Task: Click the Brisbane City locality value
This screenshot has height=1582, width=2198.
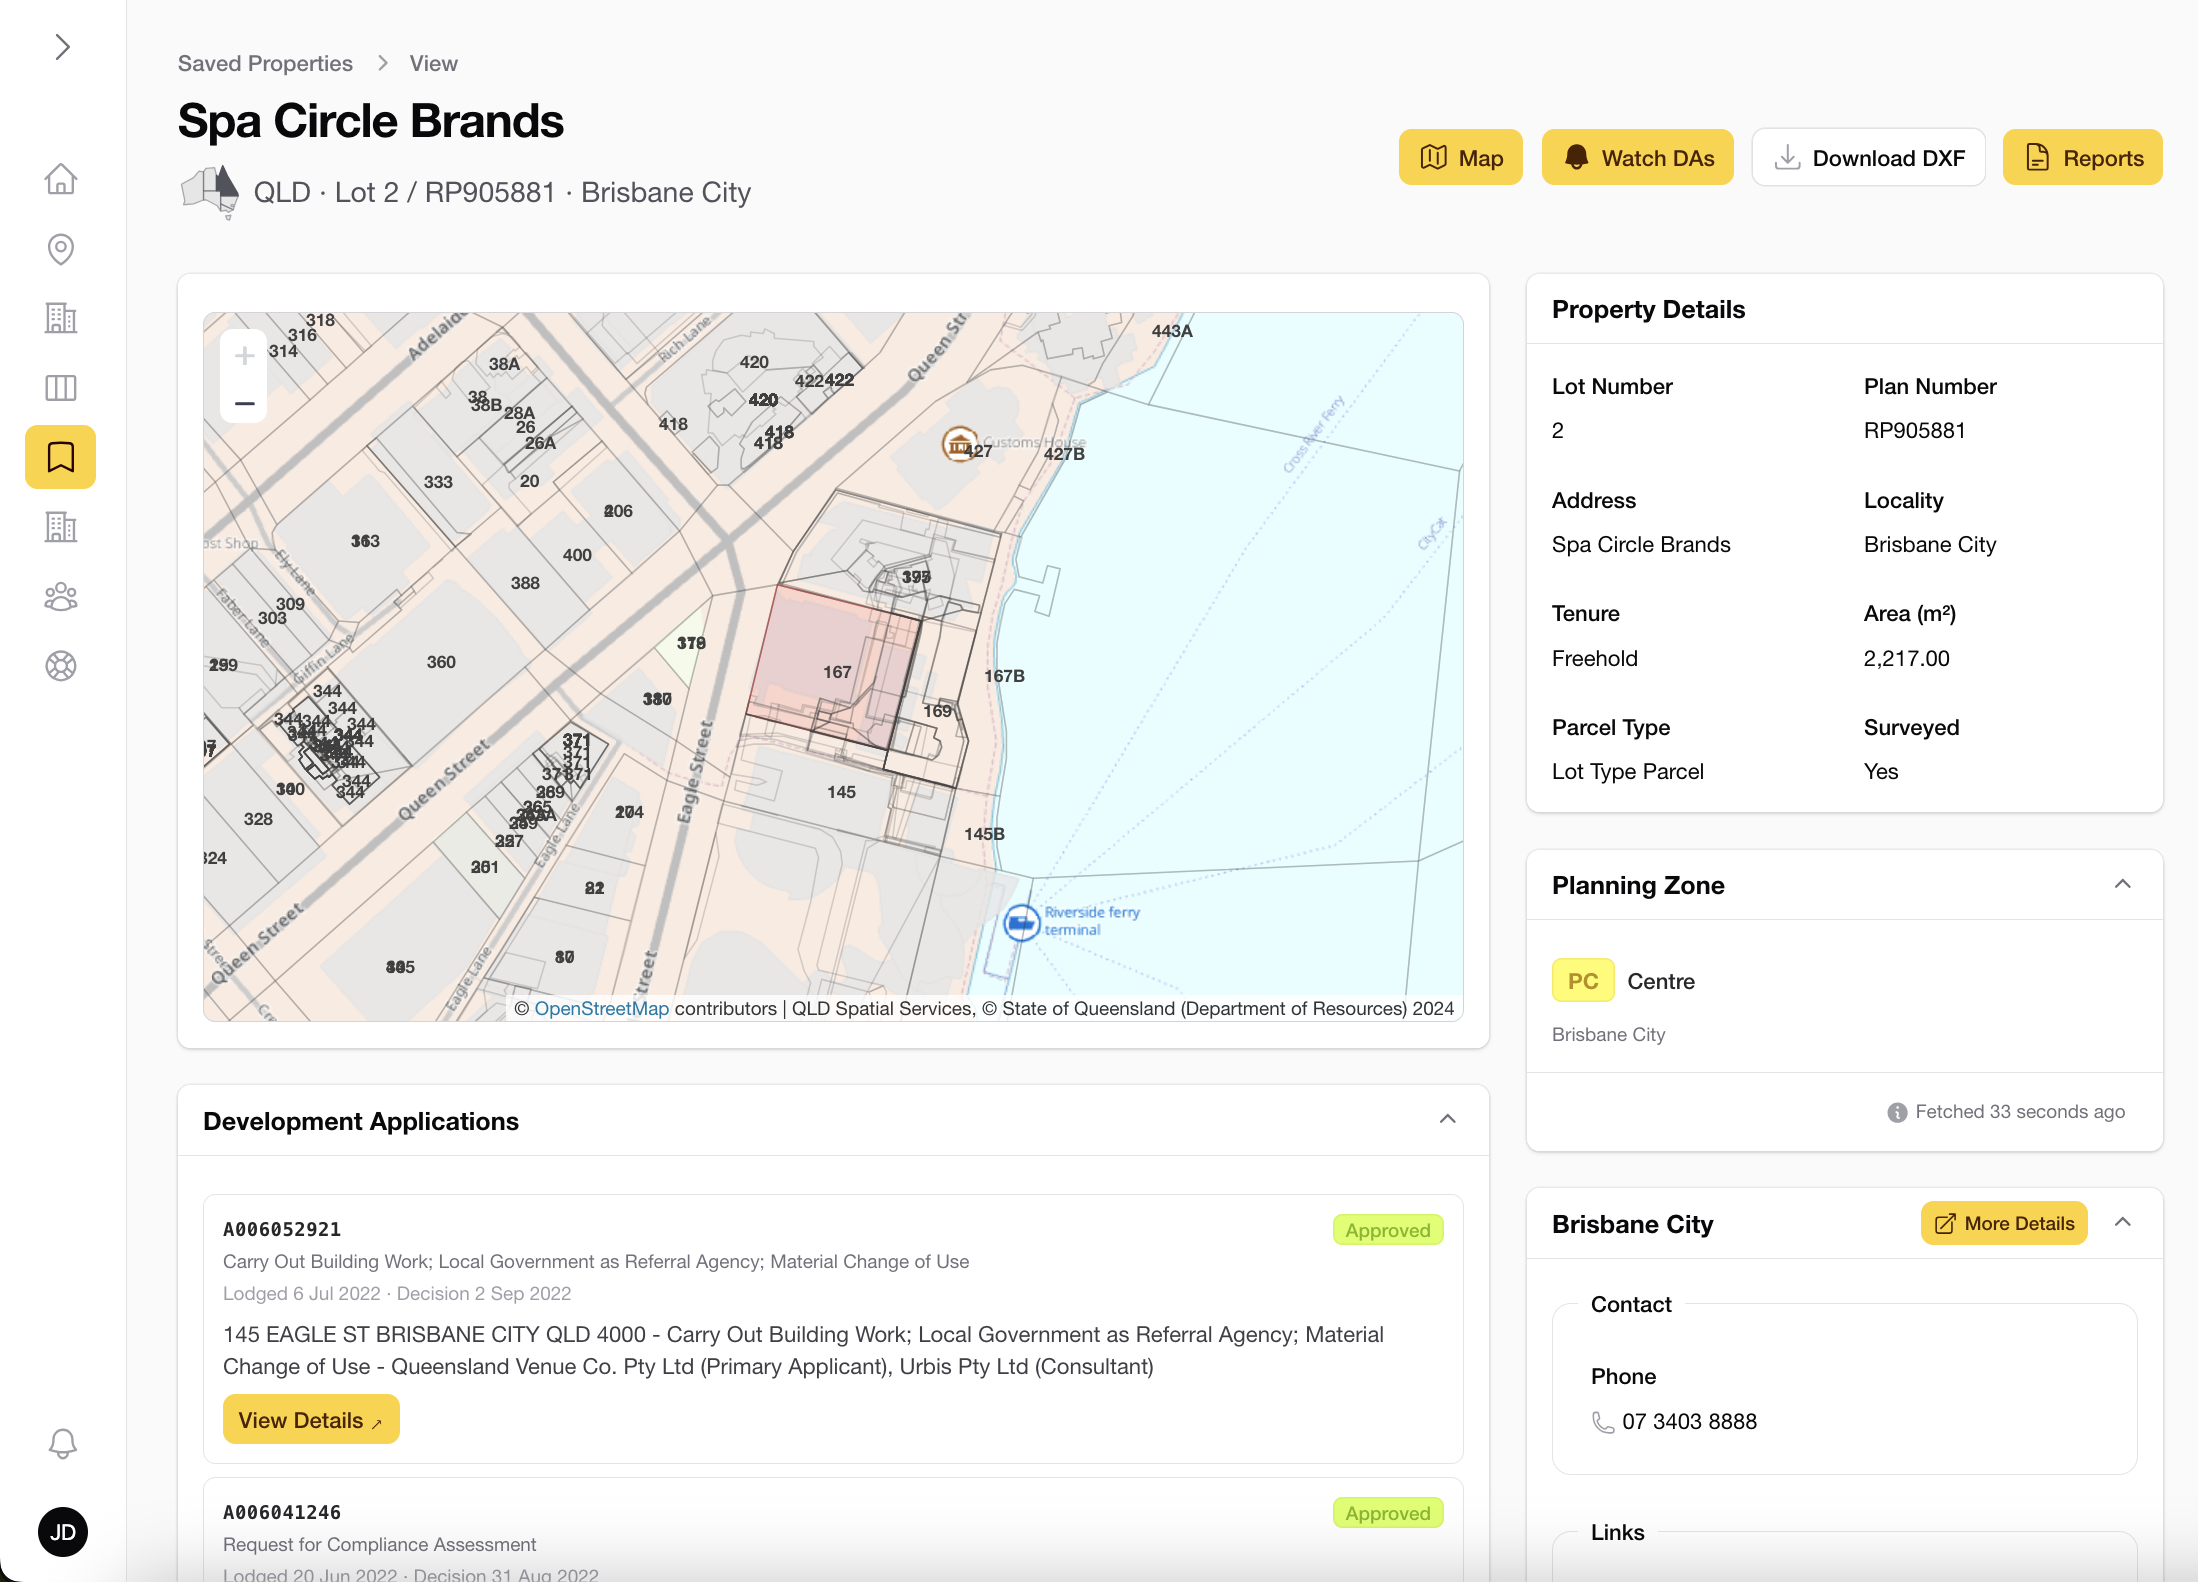Action: point(1929,544)
